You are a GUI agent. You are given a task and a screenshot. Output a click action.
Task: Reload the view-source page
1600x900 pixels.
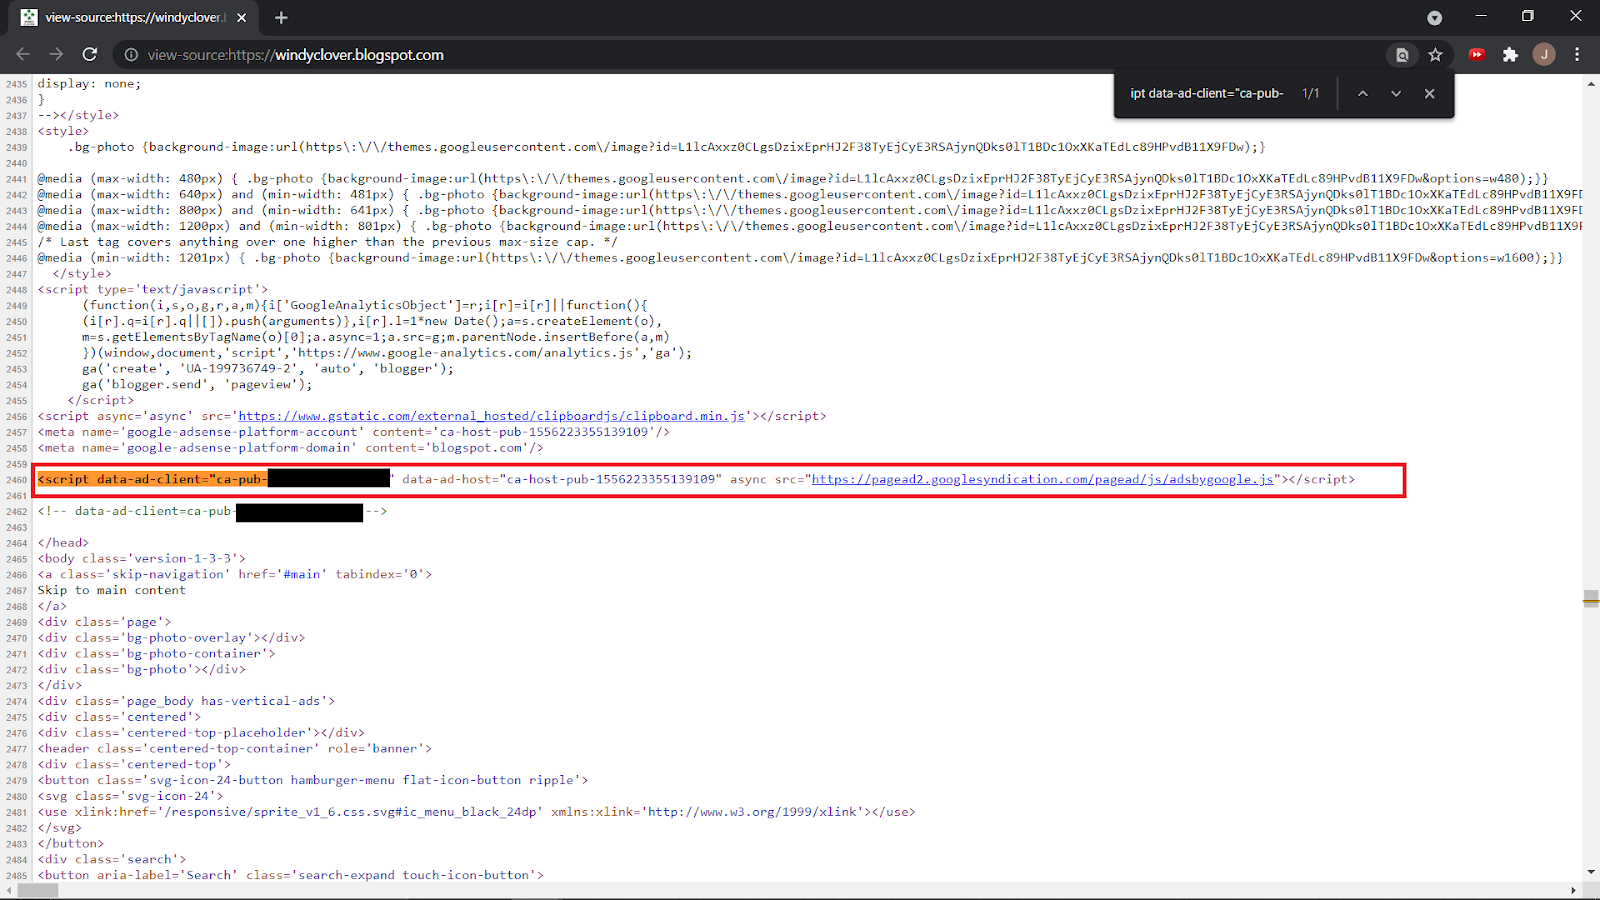click(90, 54)
